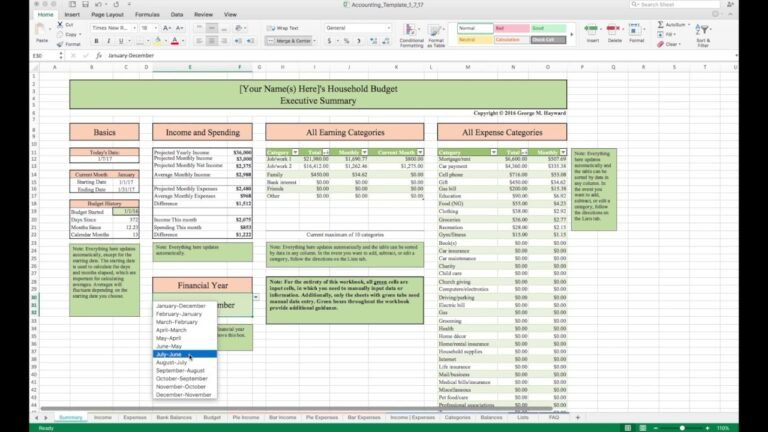Click the red font color A icon
This screenshot has height=432, width=768.
coord(175,41)
